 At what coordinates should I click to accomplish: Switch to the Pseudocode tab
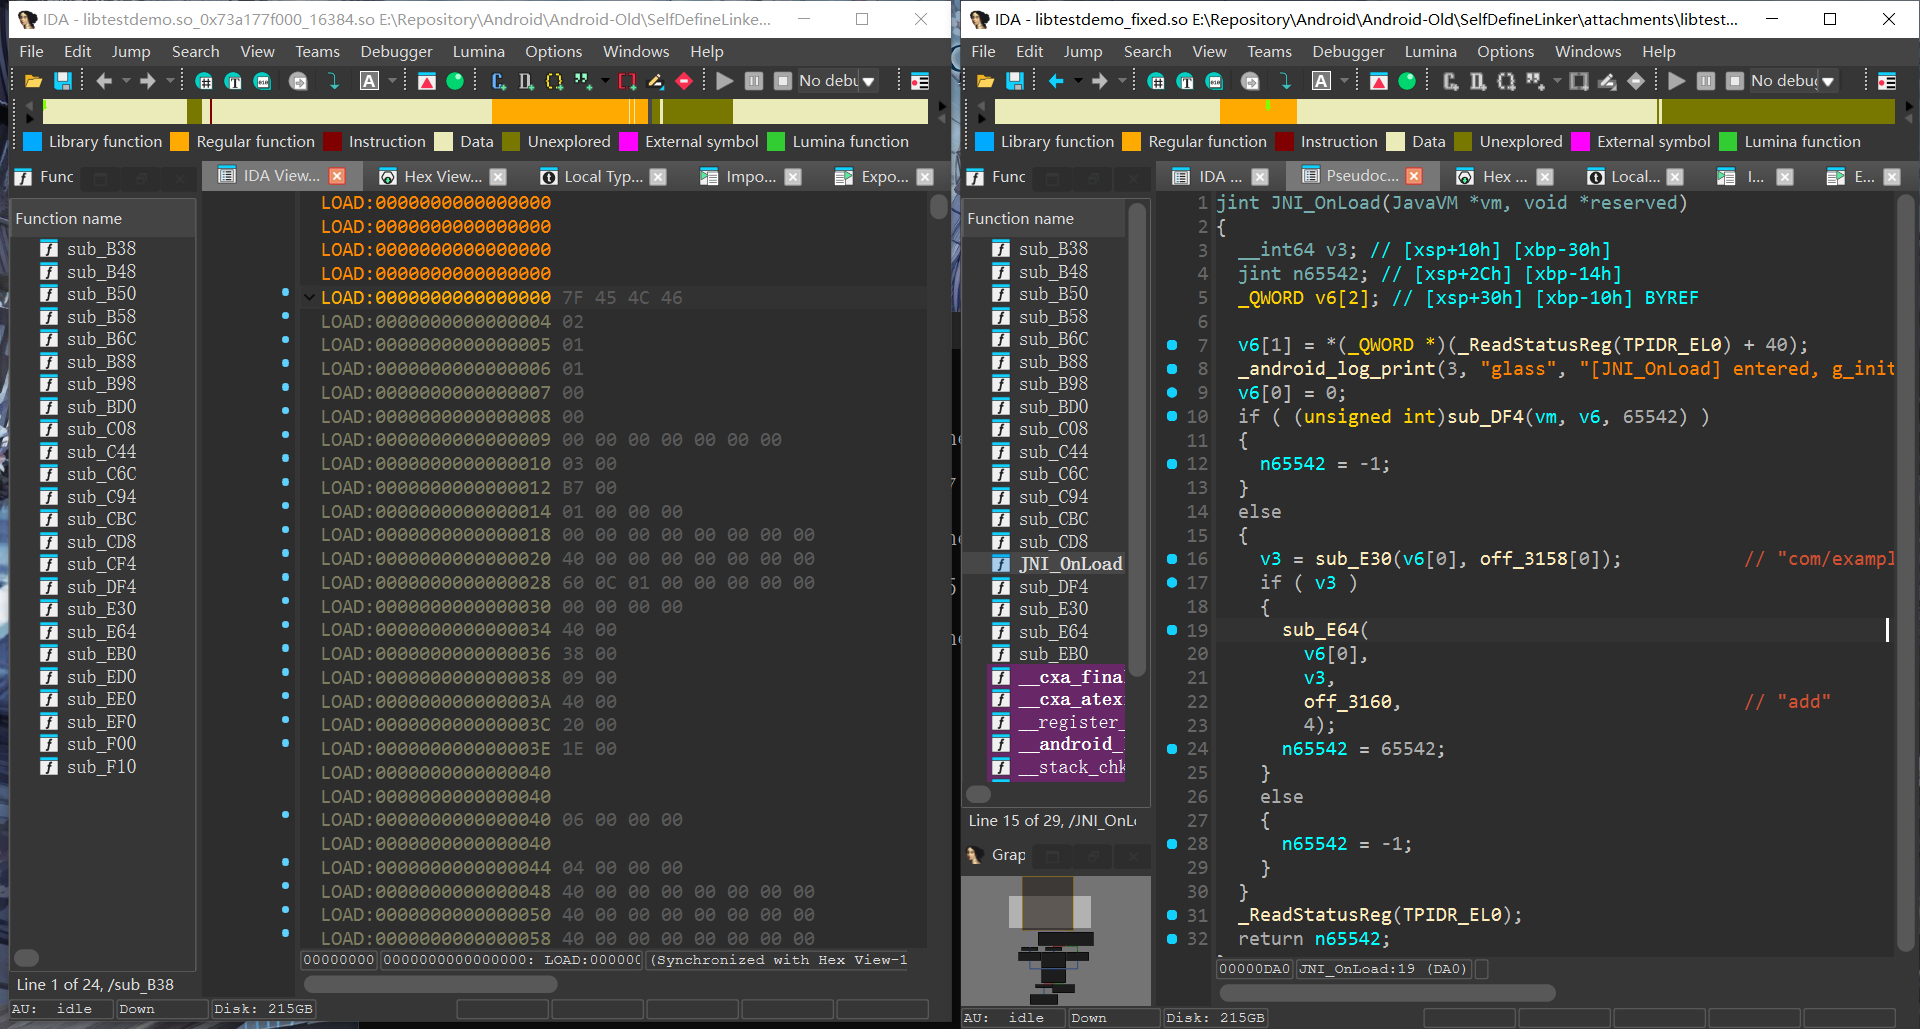(1360, 176)
